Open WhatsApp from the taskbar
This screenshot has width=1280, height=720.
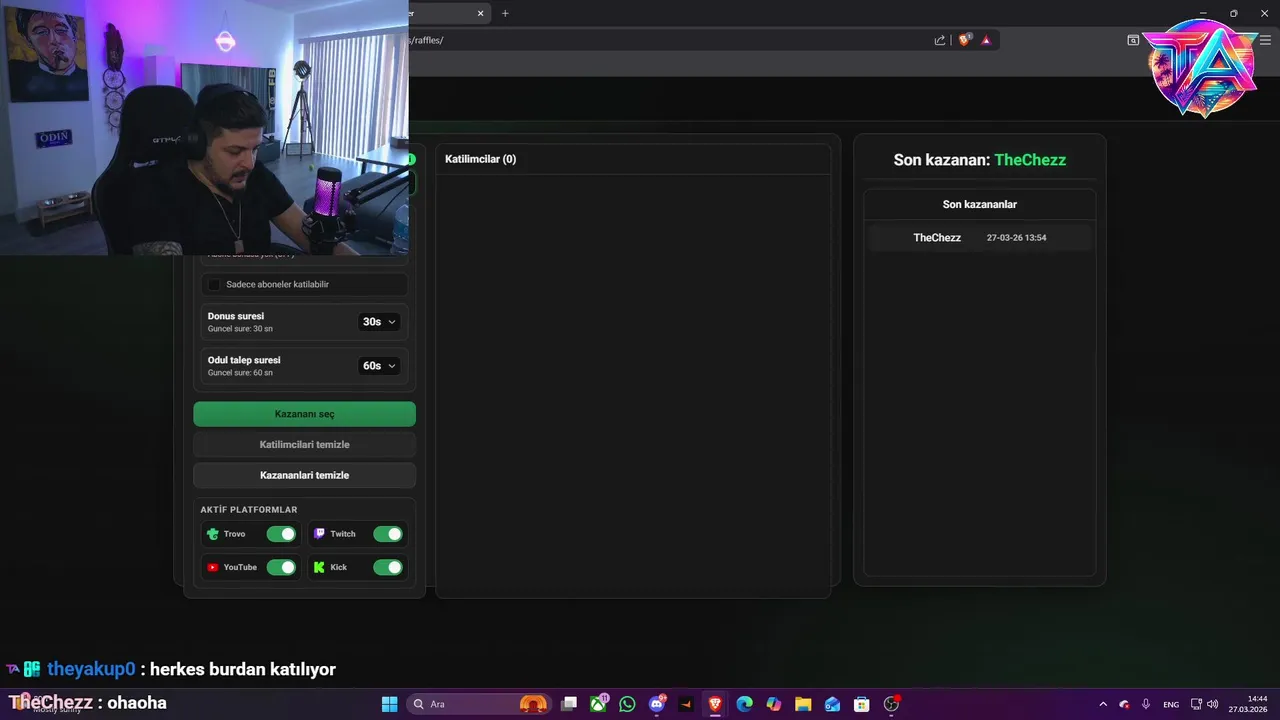627,704
